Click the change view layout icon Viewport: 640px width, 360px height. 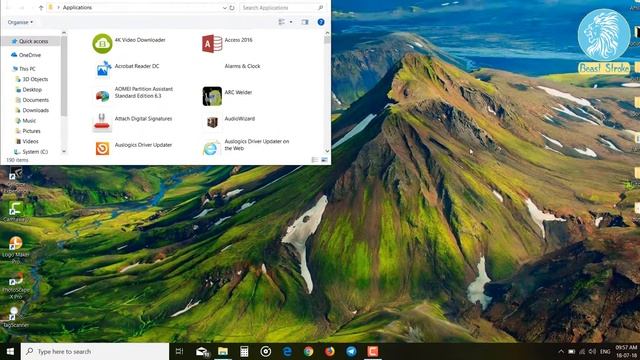point(282,22)
